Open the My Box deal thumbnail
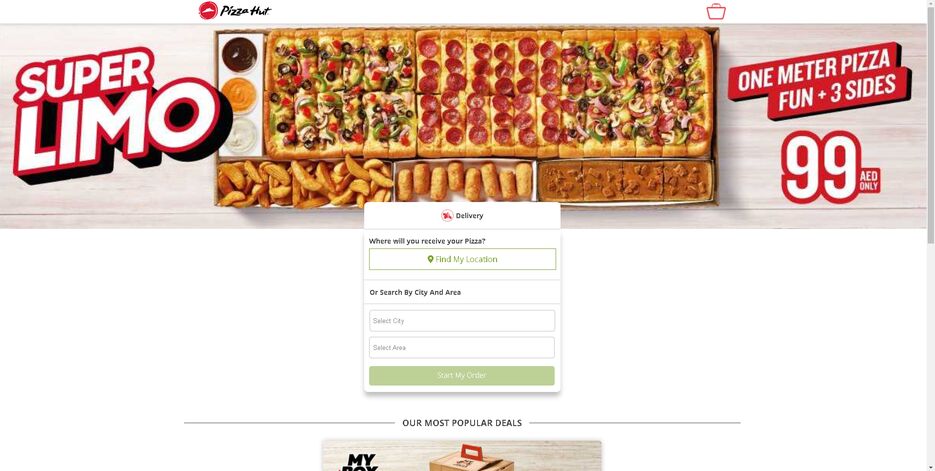The image size is (935, 471). pos(462,456)
